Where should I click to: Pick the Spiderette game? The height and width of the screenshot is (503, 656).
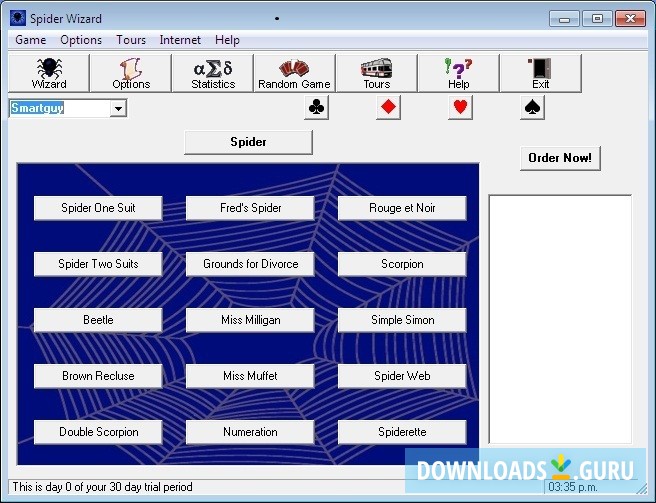402,432
